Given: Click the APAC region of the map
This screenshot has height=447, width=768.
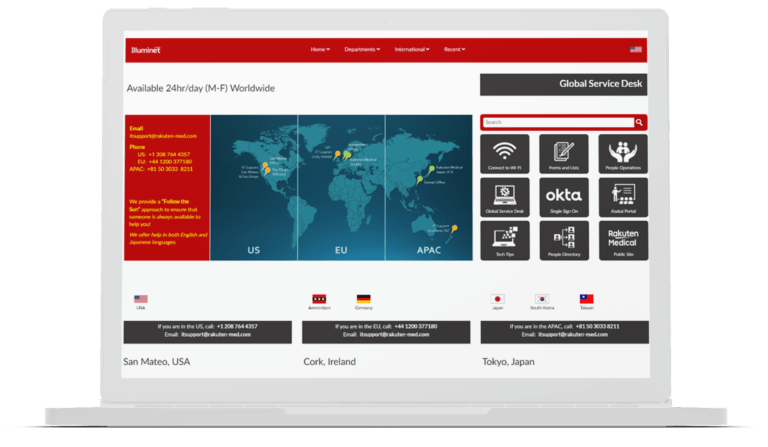Looking at the screenshot, I should click(429, 188).
